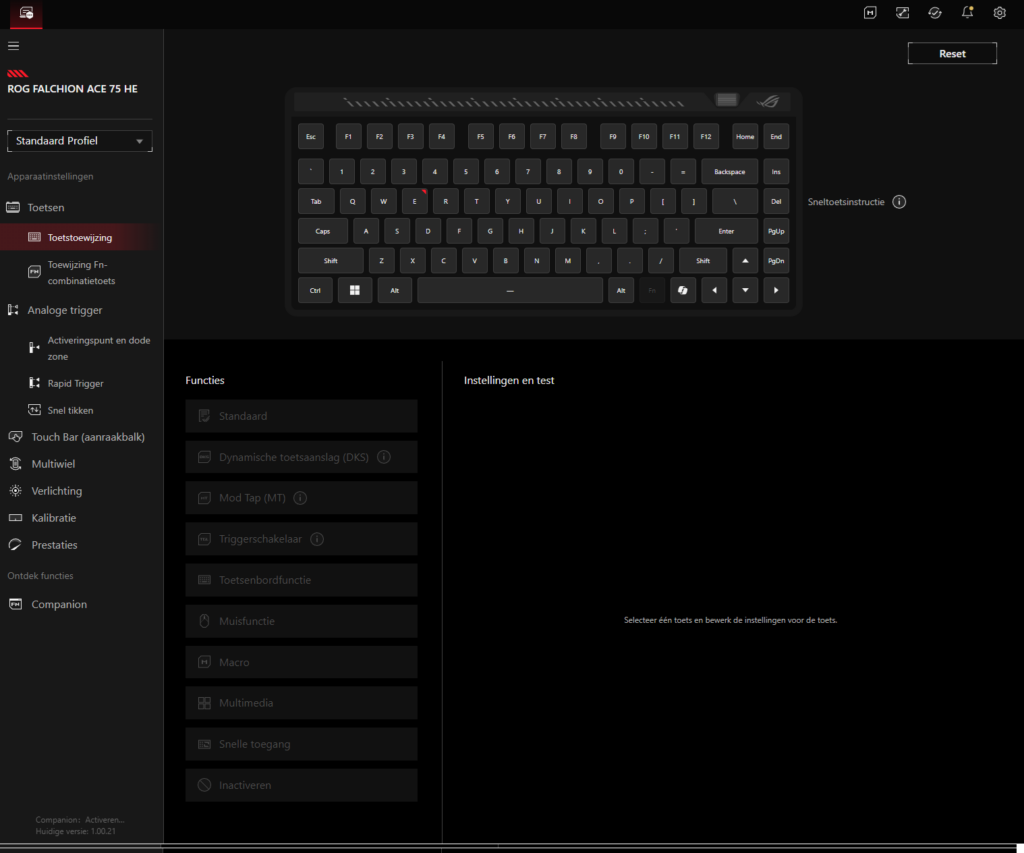The width and height of the screenshot is (1024, 853).
Task: Select the Triggerschakelaar function
Action: pos(301,539)
